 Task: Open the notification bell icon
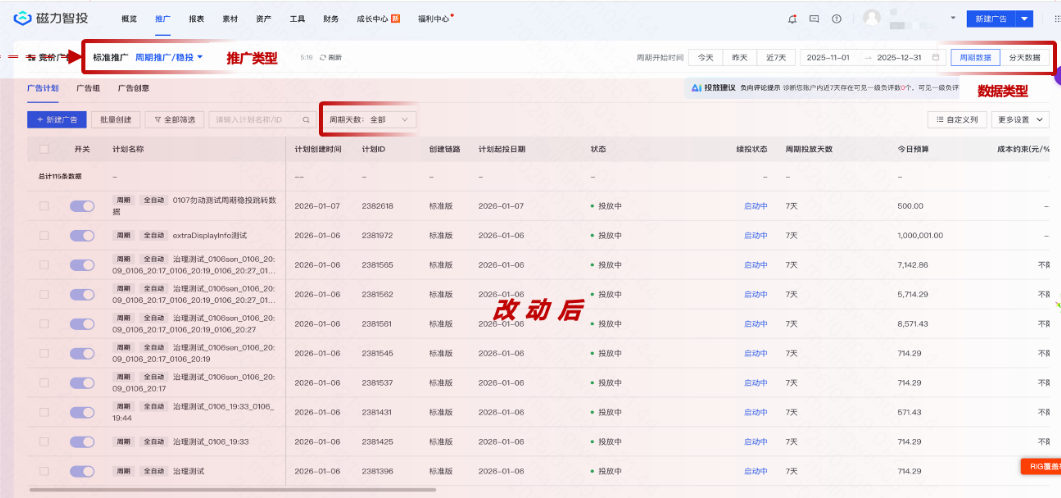tap(792, 19)
